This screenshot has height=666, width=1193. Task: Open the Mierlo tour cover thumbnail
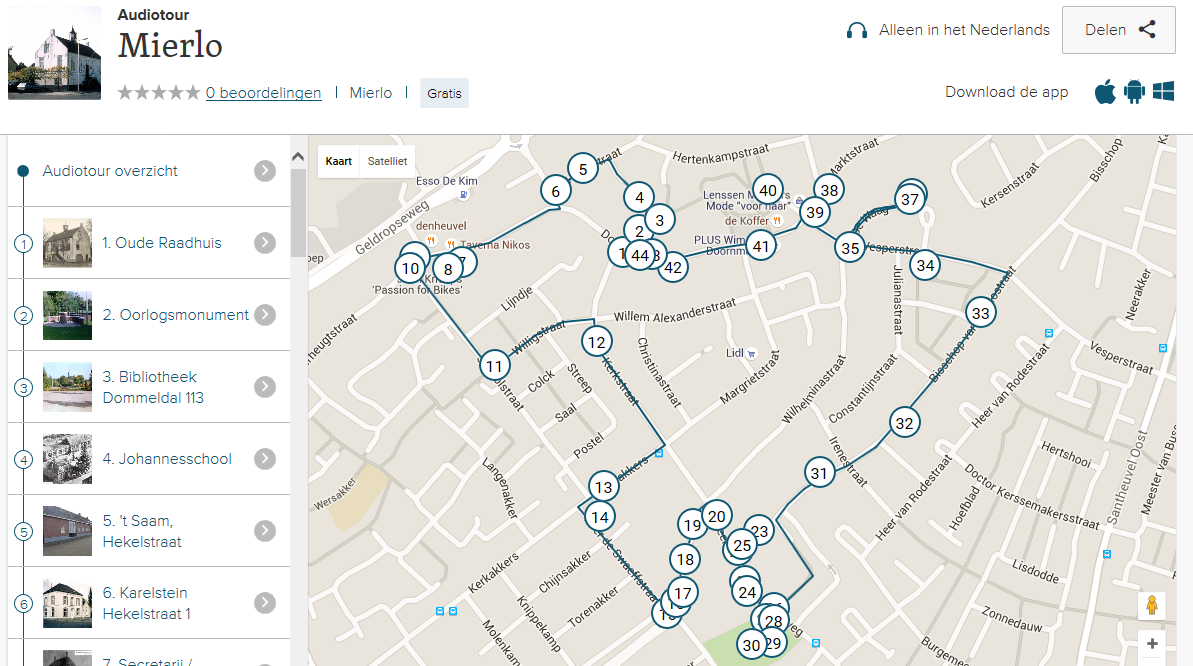55,53
